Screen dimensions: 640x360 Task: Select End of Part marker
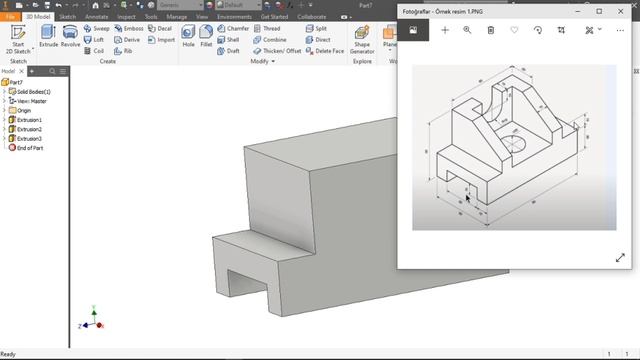(x=26, y=148)
